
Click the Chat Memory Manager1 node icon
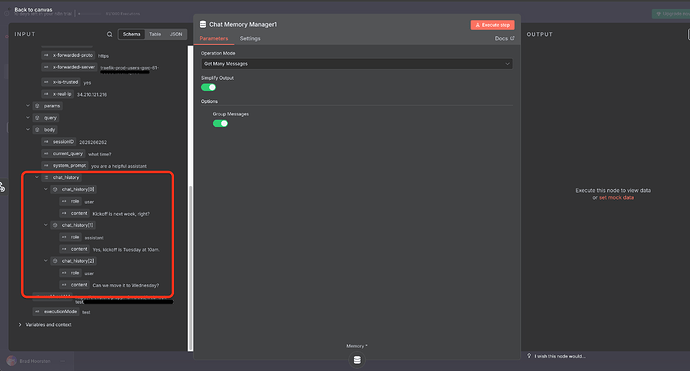click(x=203, y=25)
